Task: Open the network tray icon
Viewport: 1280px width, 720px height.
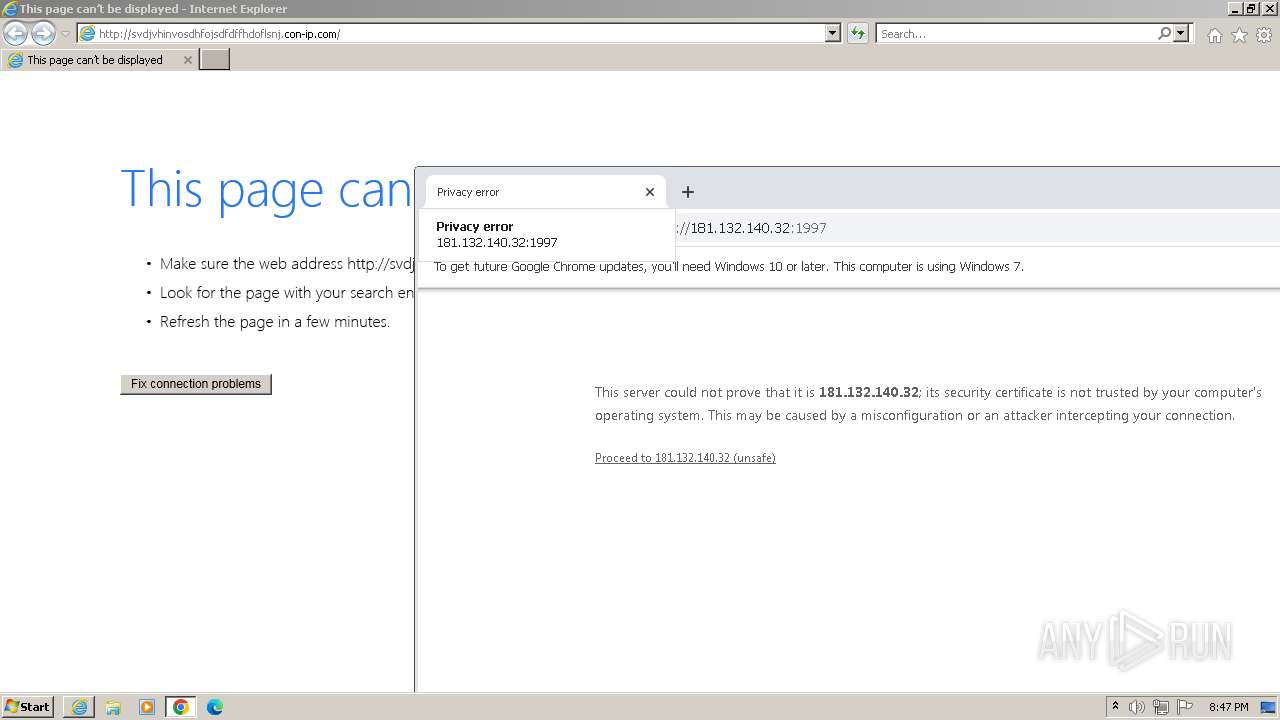Action: 1161,707
